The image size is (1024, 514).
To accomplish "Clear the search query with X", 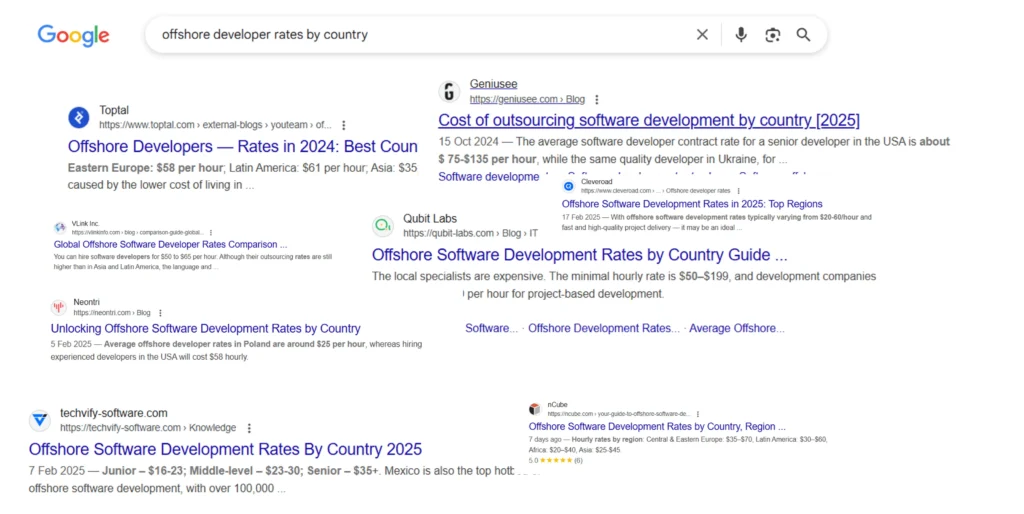I will coord(702,35).
